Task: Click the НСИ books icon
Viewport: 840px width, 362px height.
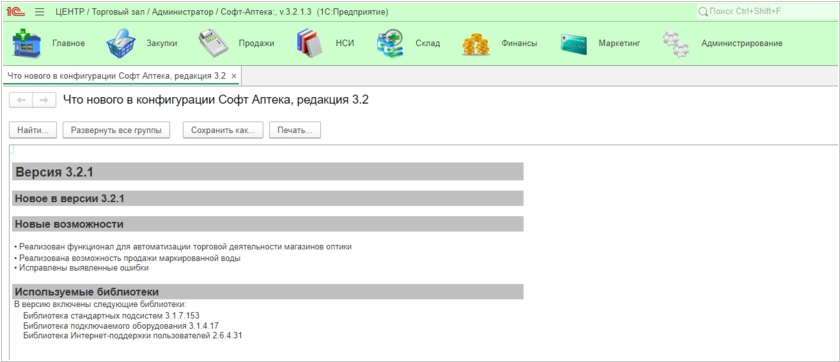Action: pos(309,43)
